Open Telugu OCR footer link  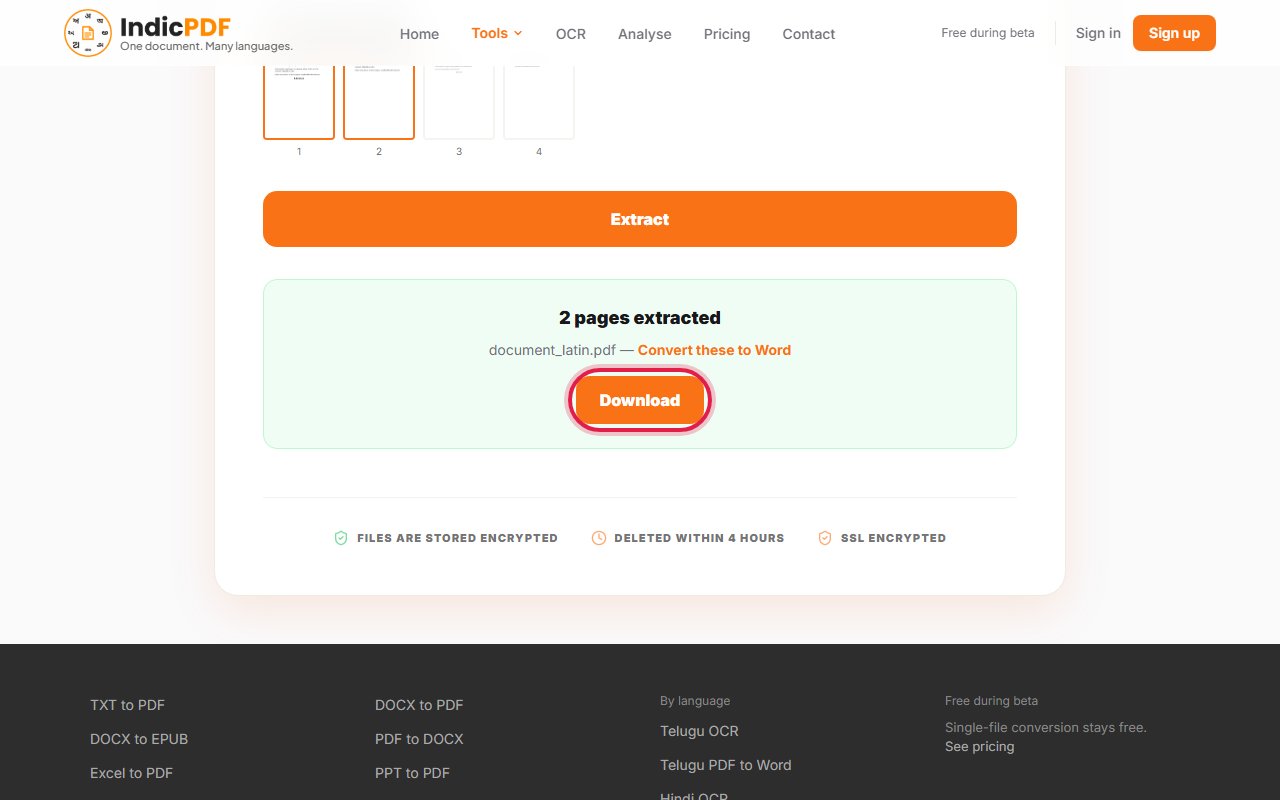pos(699,731)
